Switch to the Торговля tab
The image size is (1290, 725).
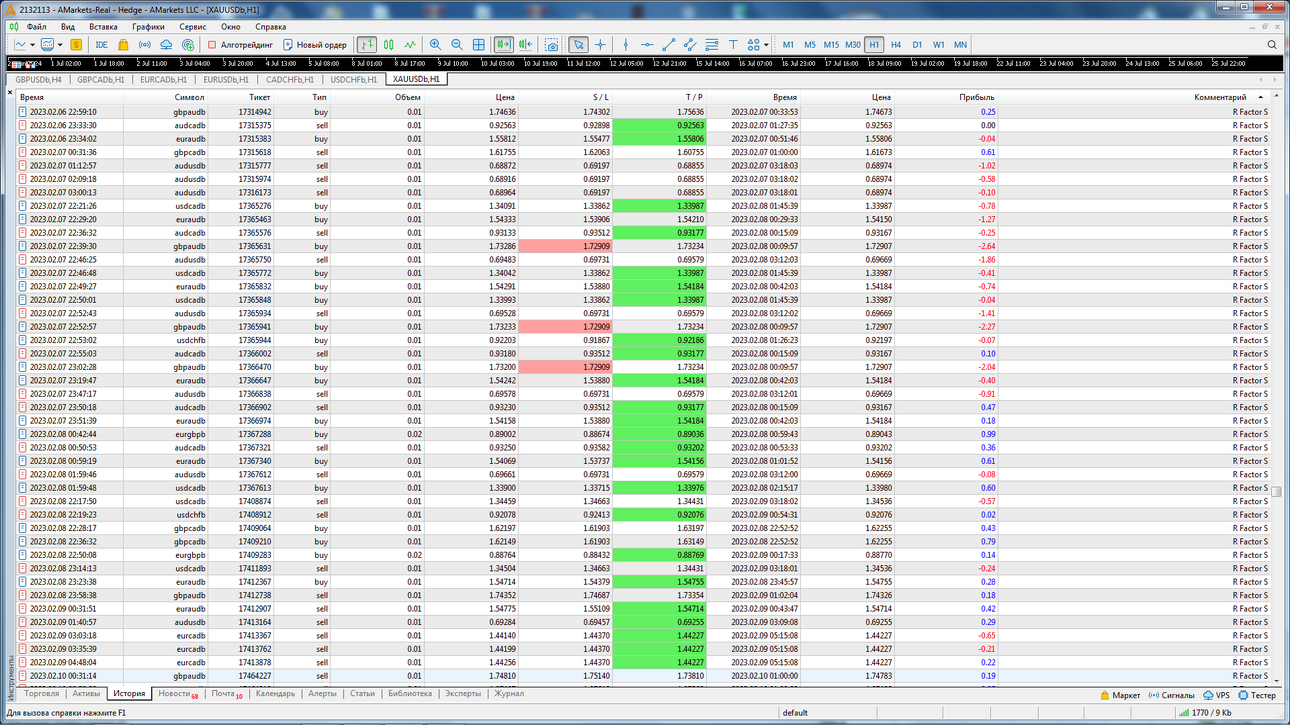(x=42, y=693)
